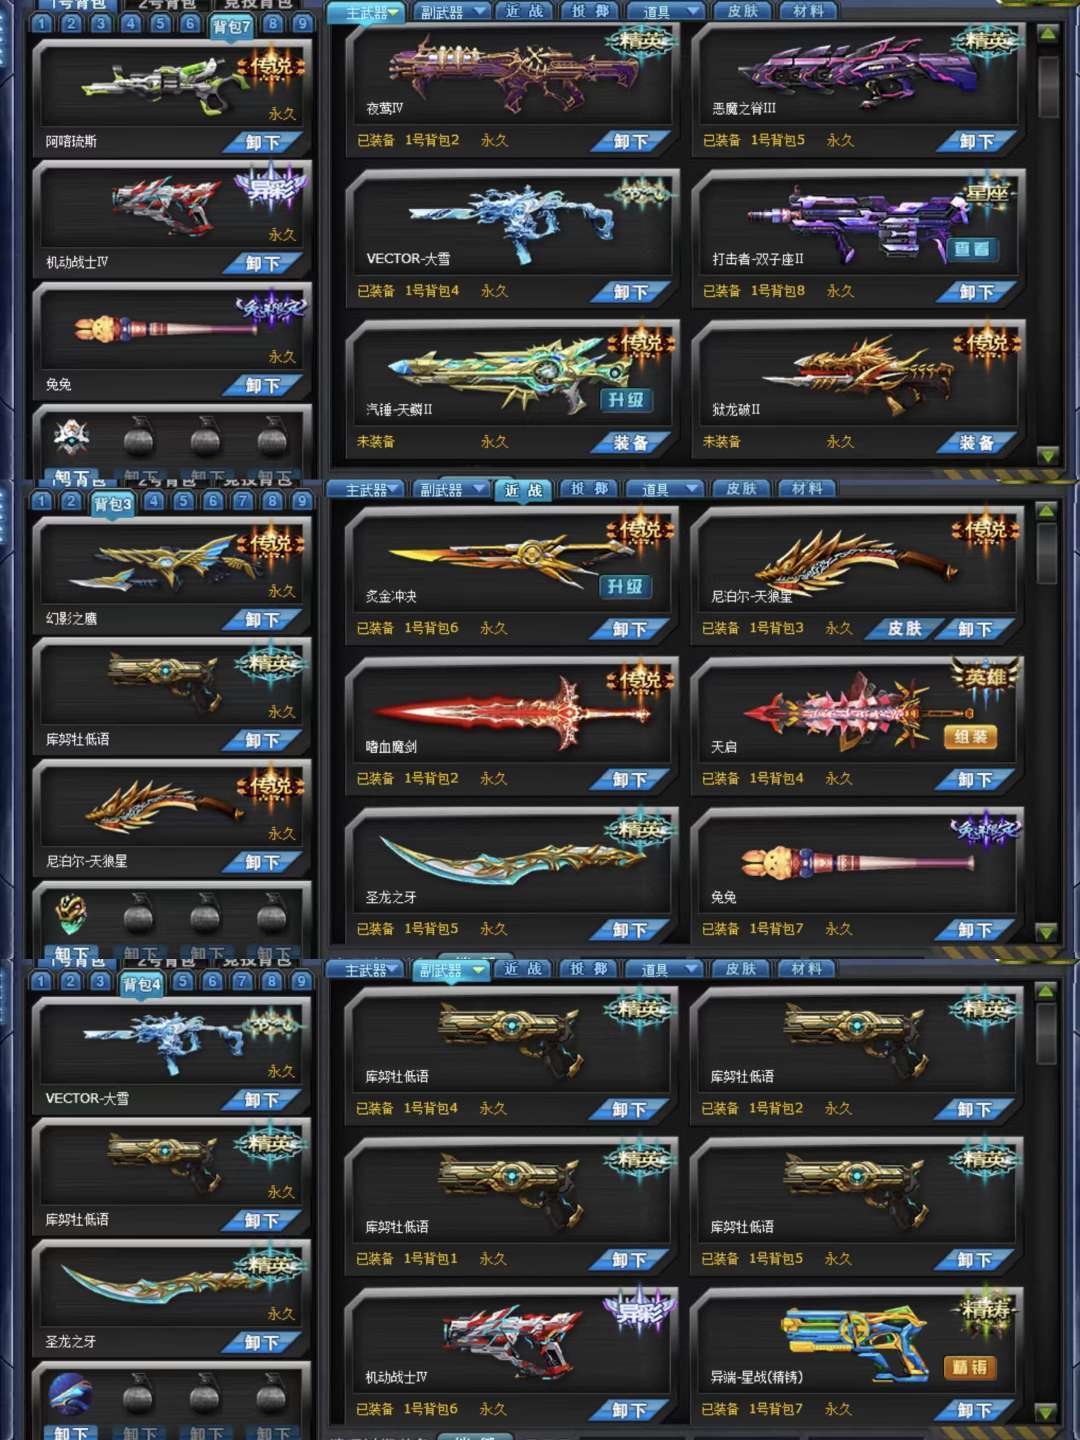Select the 打击者-双子座II gun icon
Image resolution: width=1080 pixels, height=1440 pixels.
857,222
